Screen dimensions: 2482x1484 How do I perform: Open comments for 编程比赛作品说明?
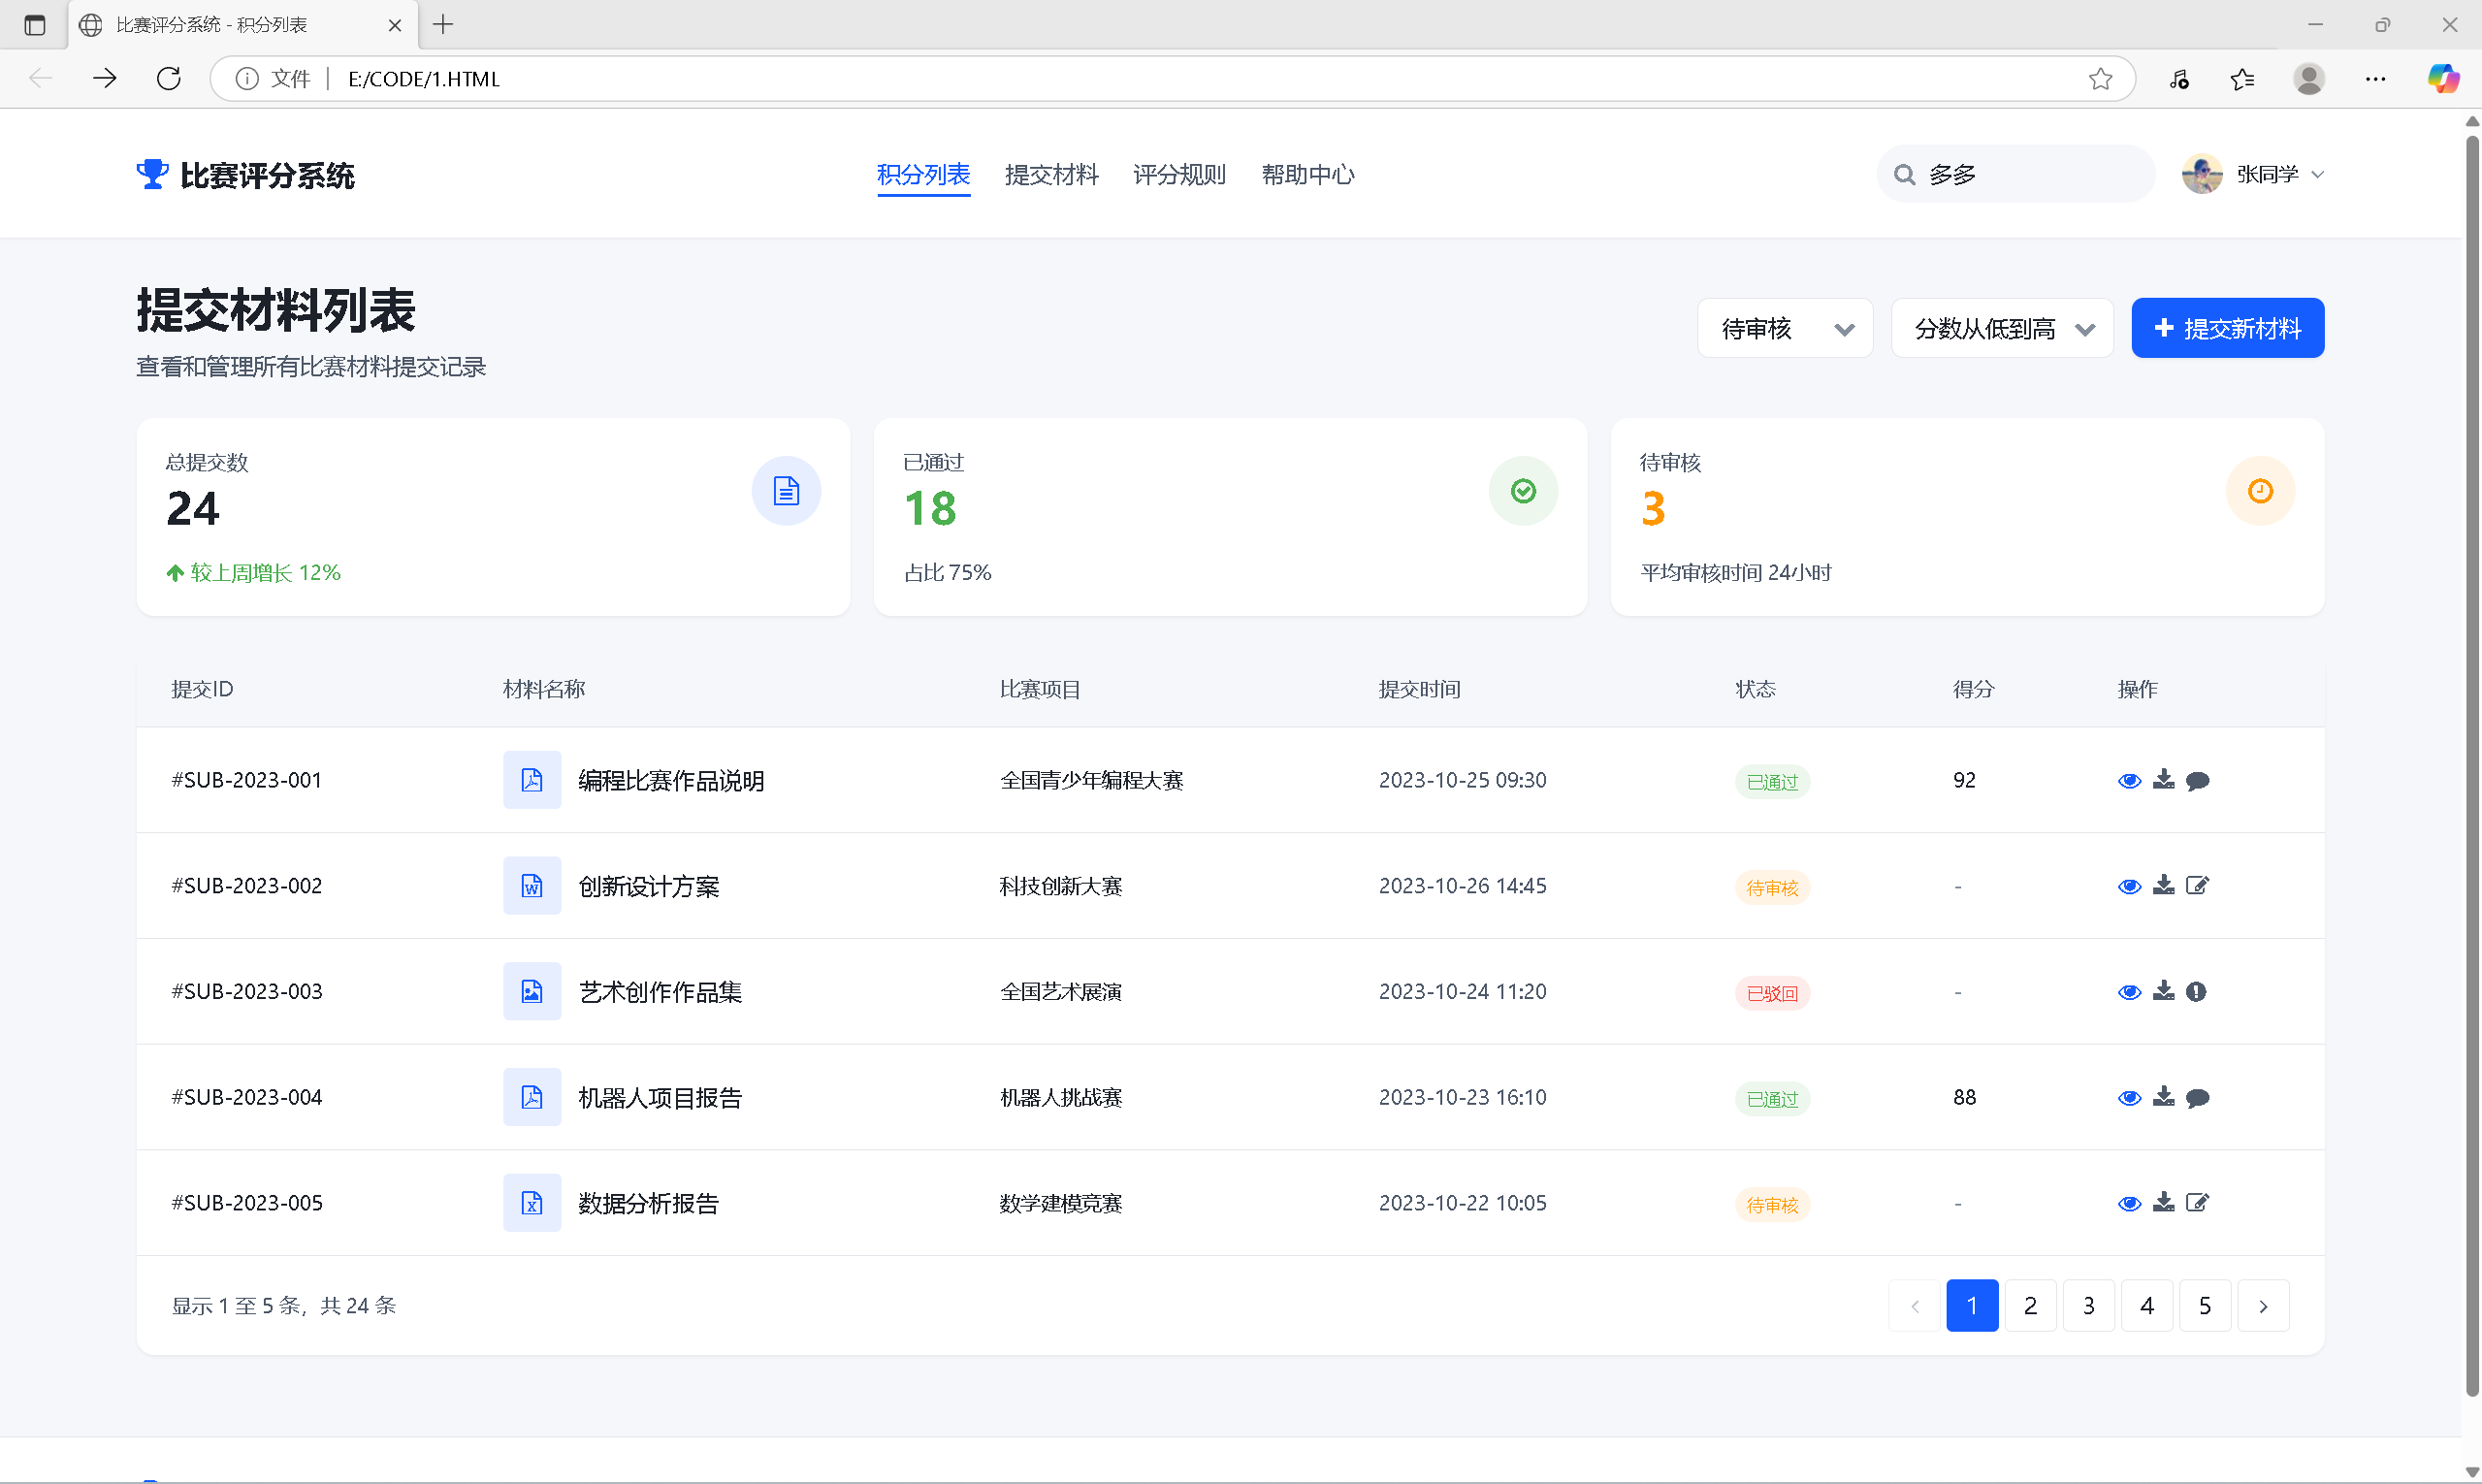click(2197, 781)
